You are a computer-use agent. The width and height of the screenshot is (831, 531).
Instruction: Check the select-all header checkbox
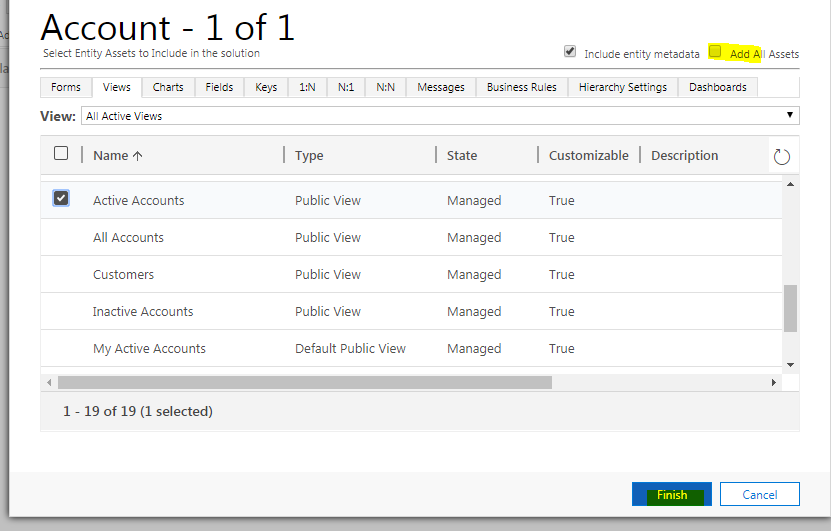point(61,154)
